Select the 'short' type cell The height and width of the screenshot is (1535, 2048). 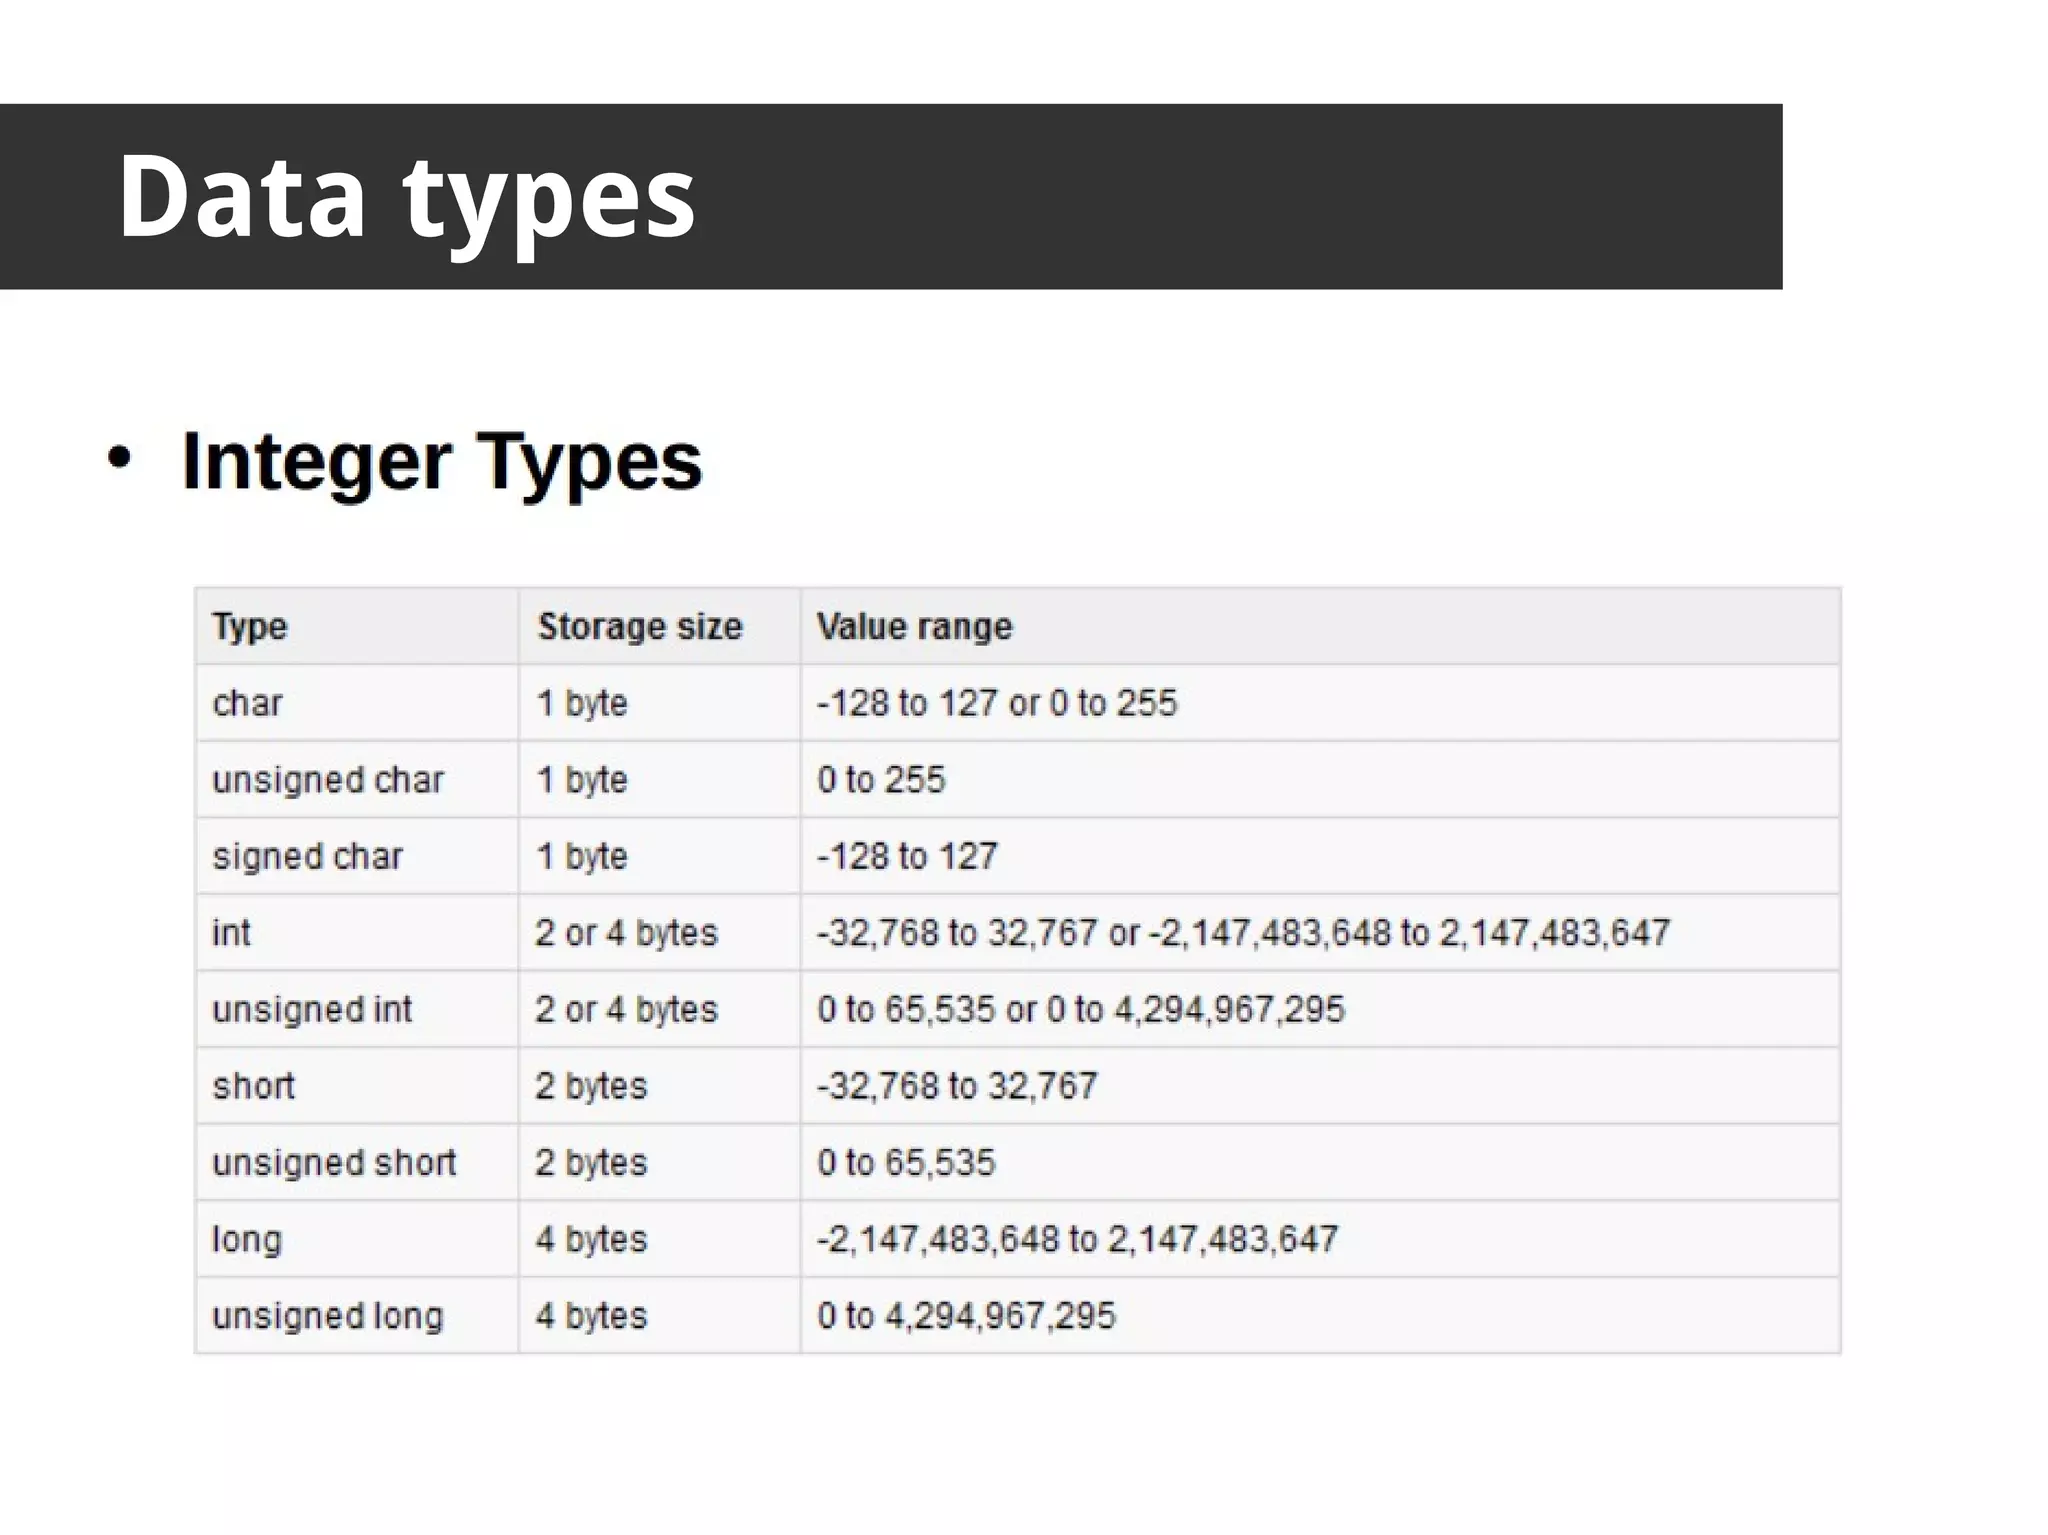click(253, 1086)
